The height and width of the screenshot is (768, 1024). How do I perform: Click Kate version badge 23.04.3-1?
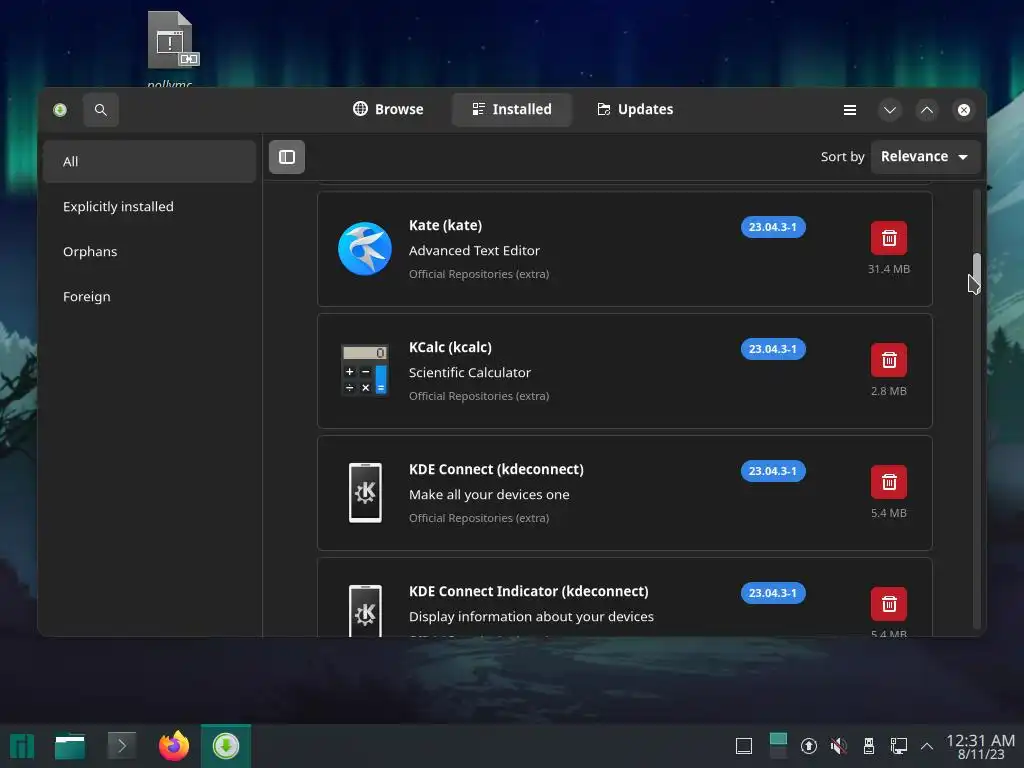773,227
